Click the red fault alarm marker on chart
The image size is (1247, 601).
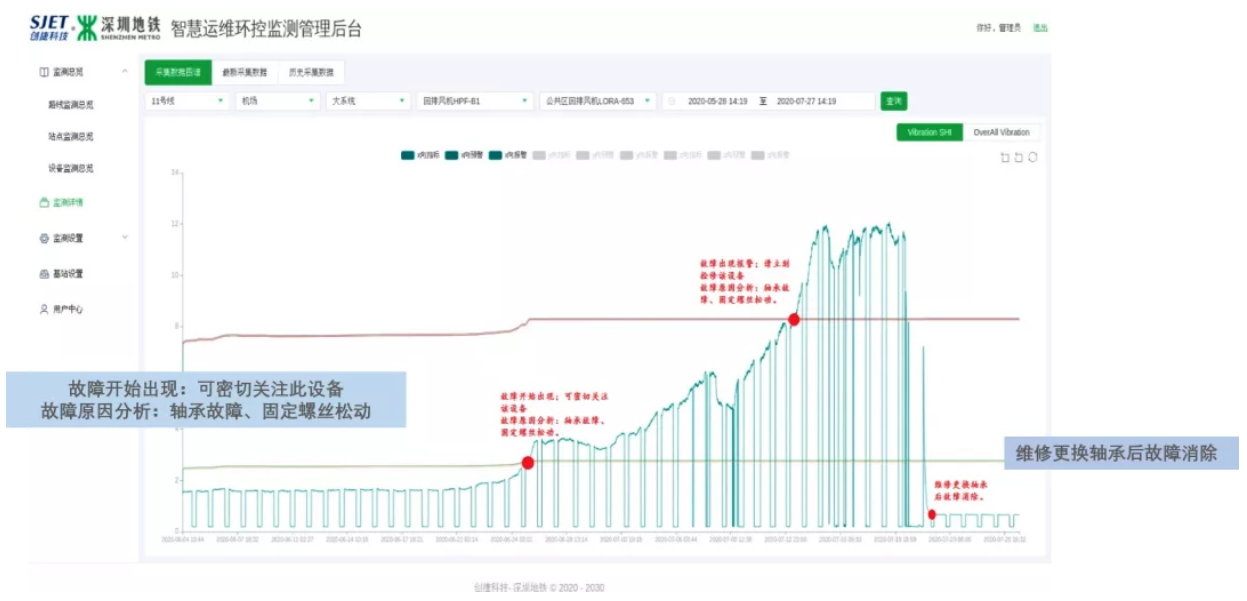(x=794, y=320)
